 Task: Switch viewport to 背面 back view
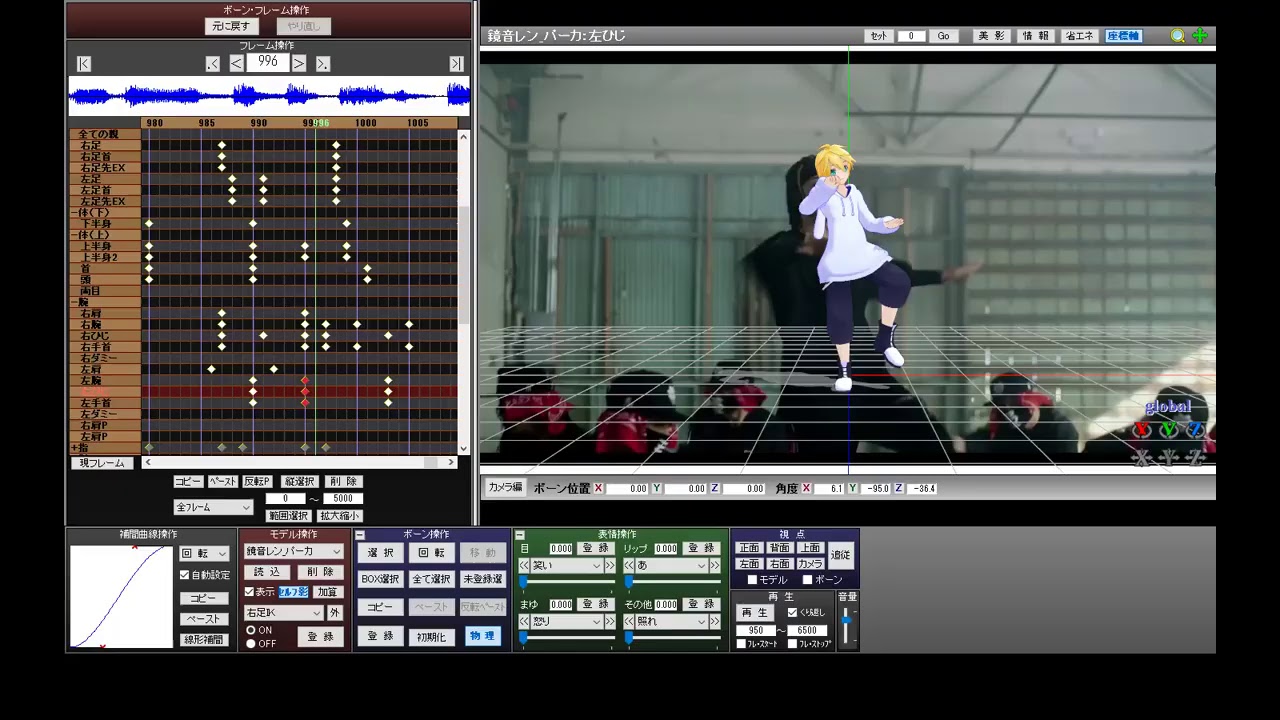point(780,548)
